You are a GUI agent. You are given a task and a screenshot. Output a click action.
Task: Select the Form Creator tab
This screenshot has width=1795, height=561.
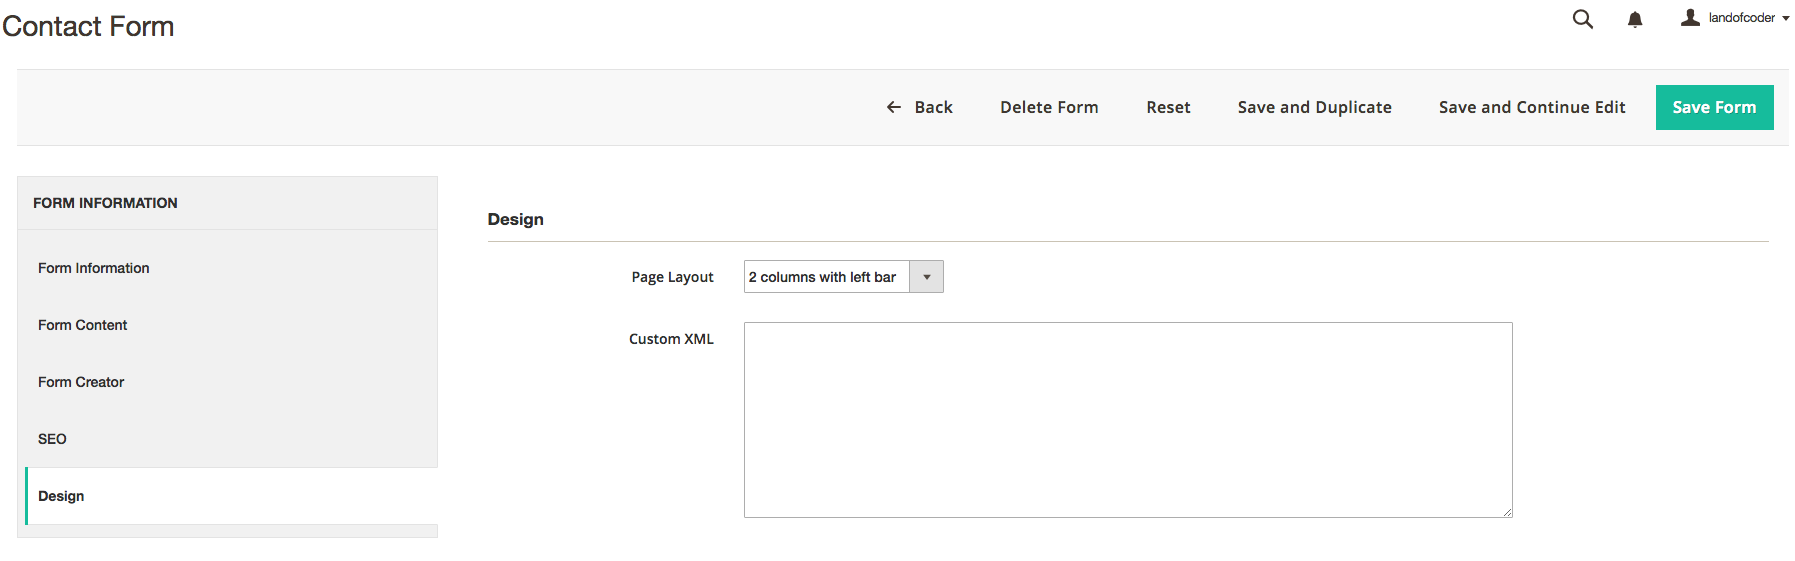coord(81,382)
